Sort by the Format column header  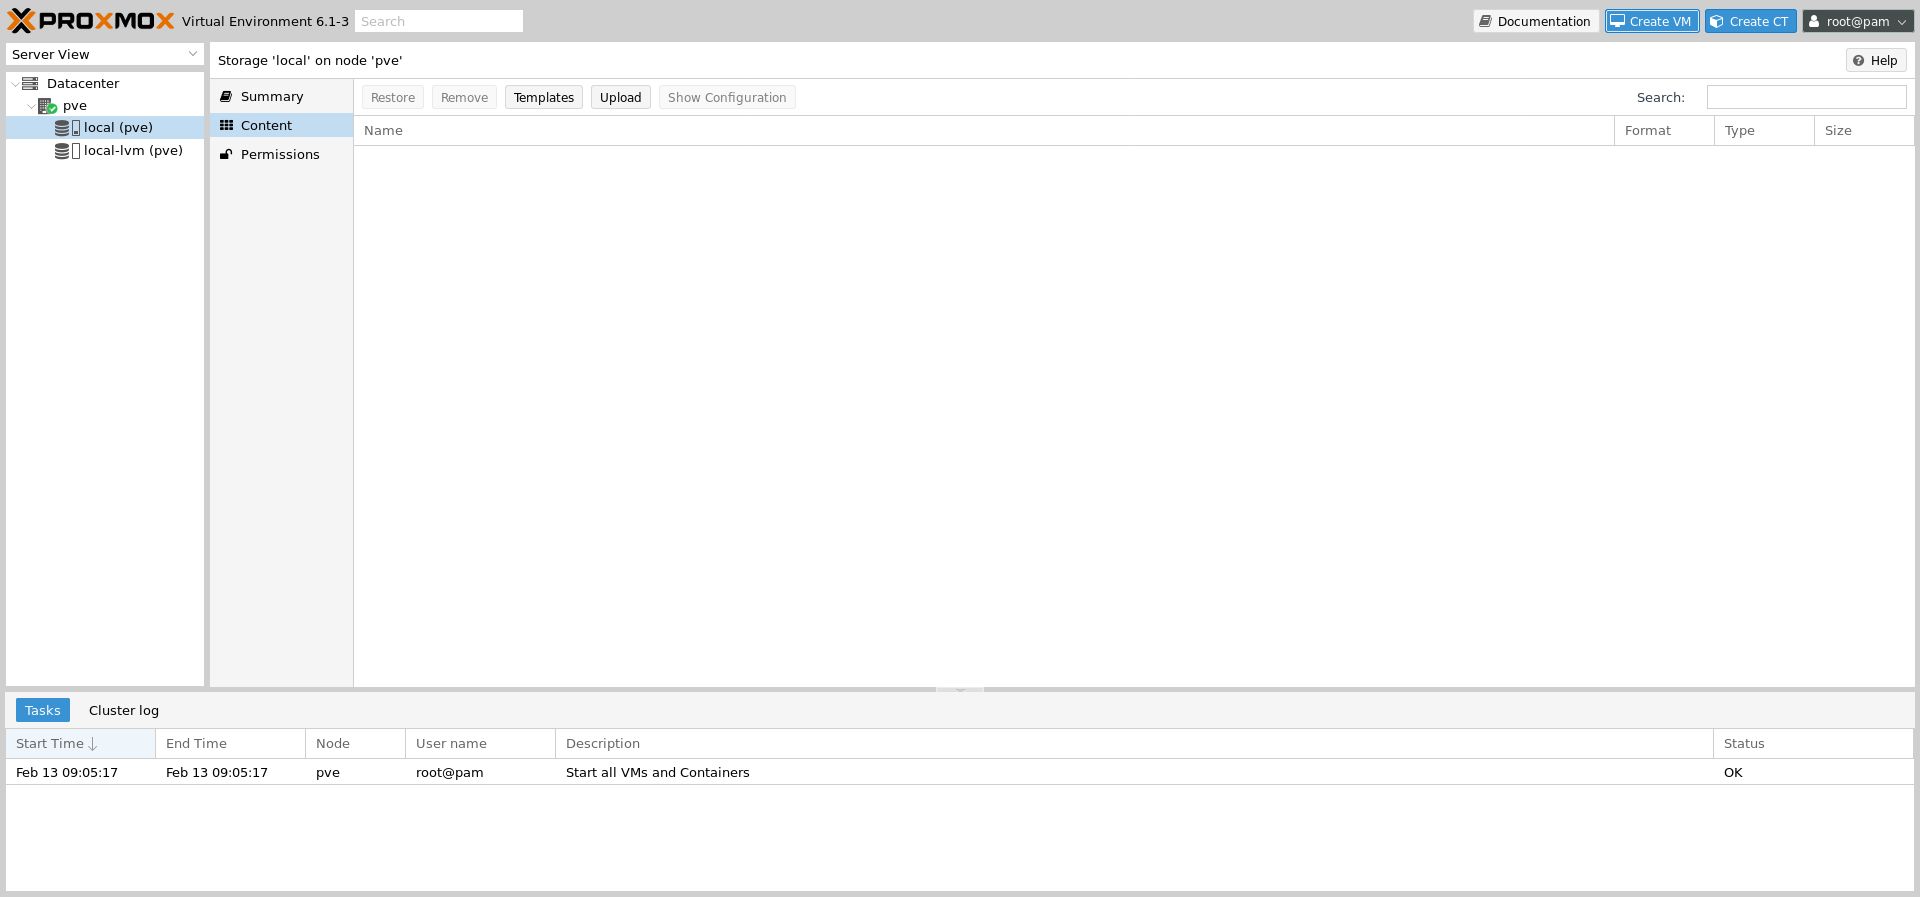pyautogui.click(x=1664, y=131)
